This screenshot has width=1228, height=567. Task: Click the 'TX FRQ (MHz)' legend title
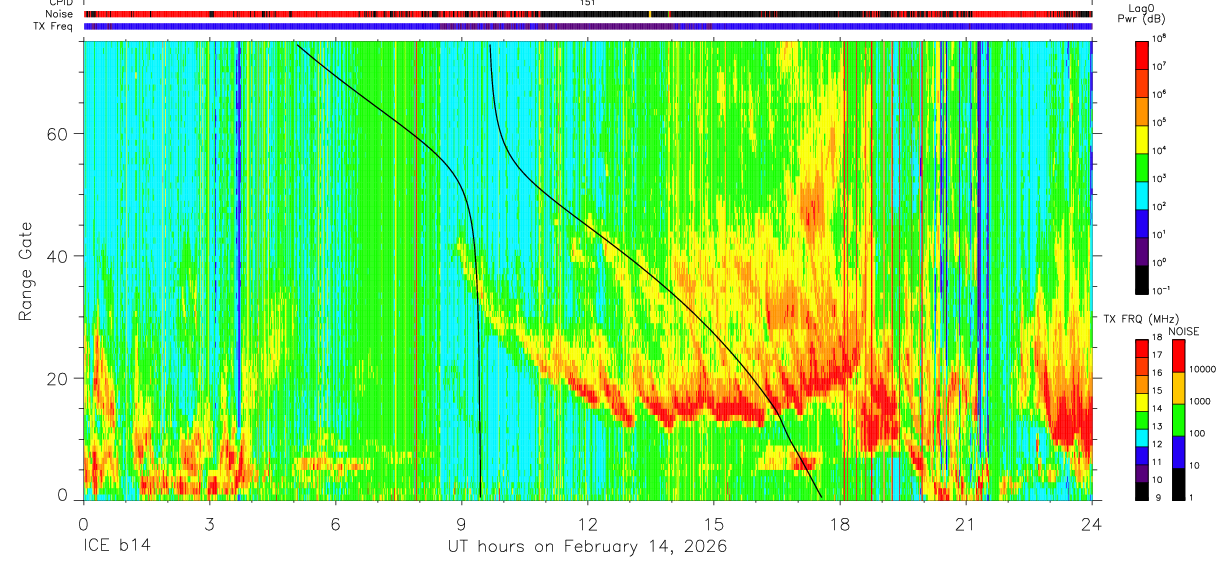pyautogui.click(x=1141, y=318)
